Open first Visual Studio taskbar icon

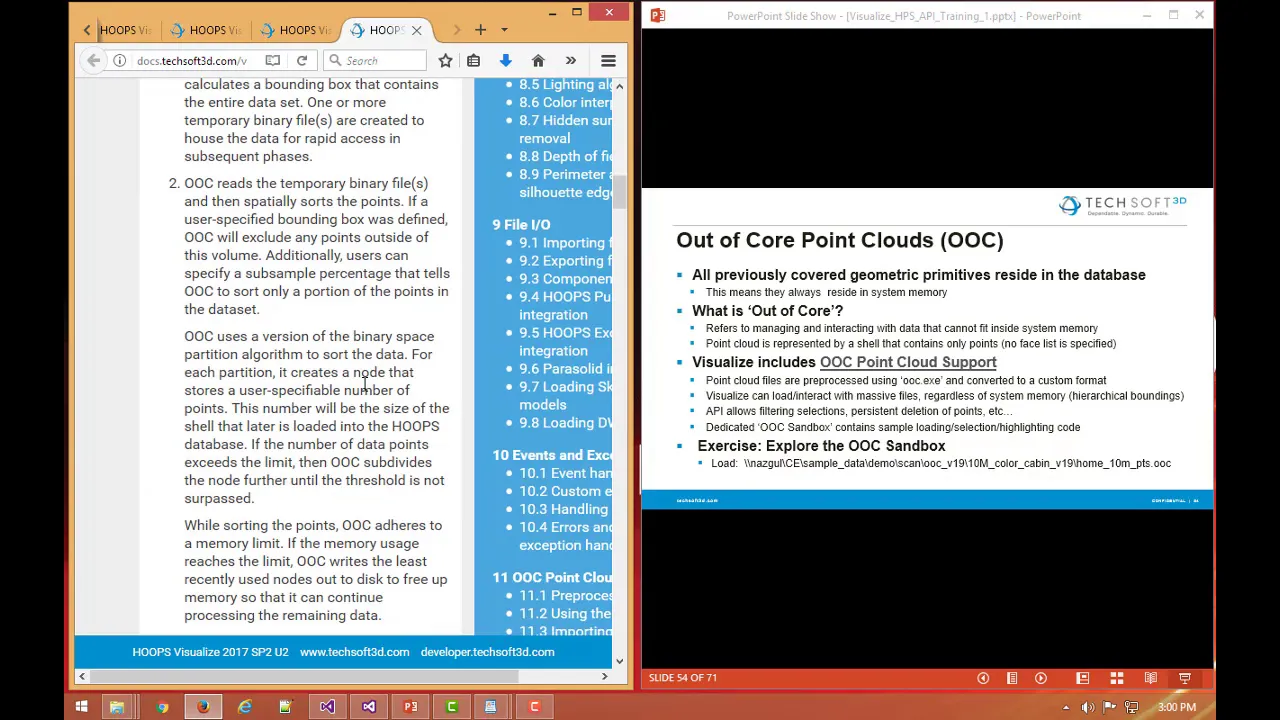(327, 707)
